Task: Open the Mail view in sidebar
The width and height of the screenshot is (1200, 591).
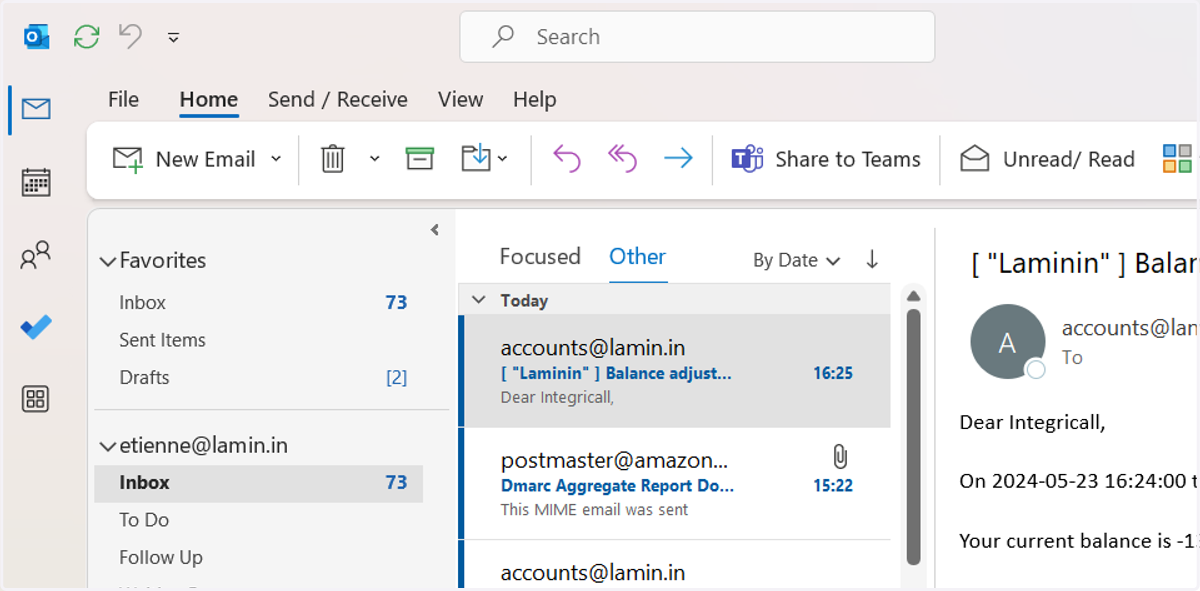Action: click(x=36, y=109)
